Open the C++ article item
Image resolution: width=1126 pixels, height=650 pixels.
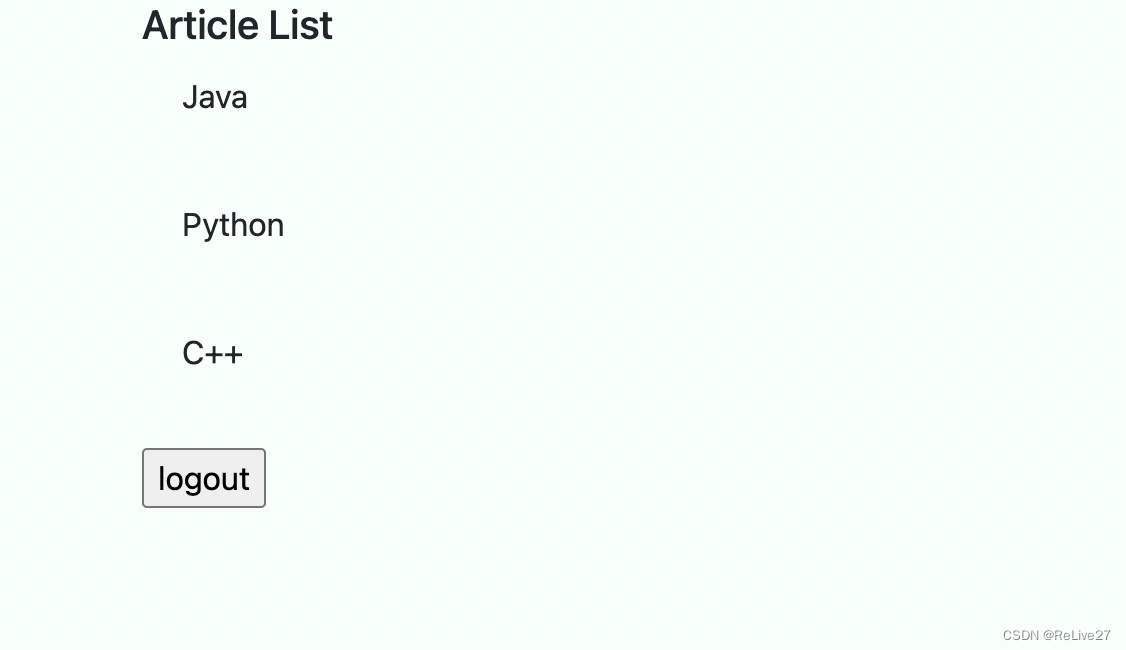click(x=212, y=353)
